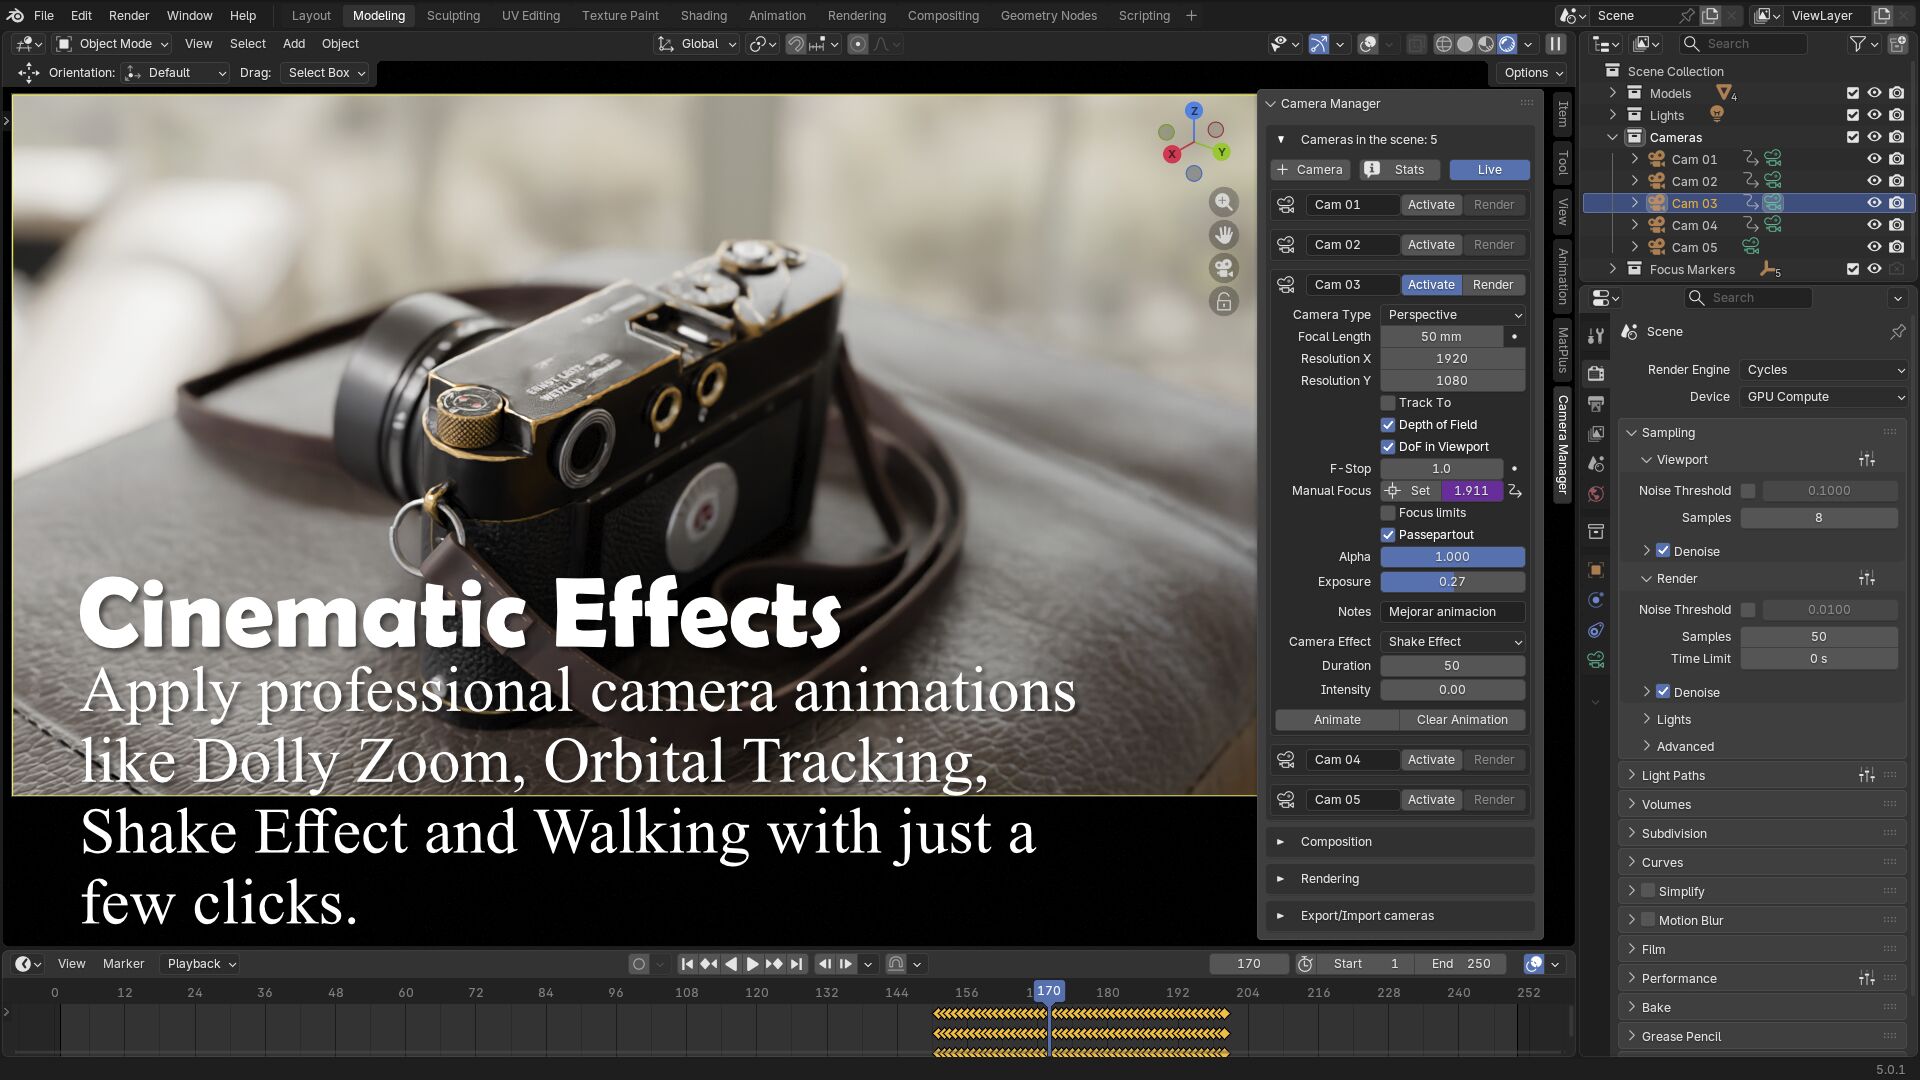The height and width of the screenshot is (1080, 1920).
Task: Click the Exposure slider
Action: pos(1452,582)
